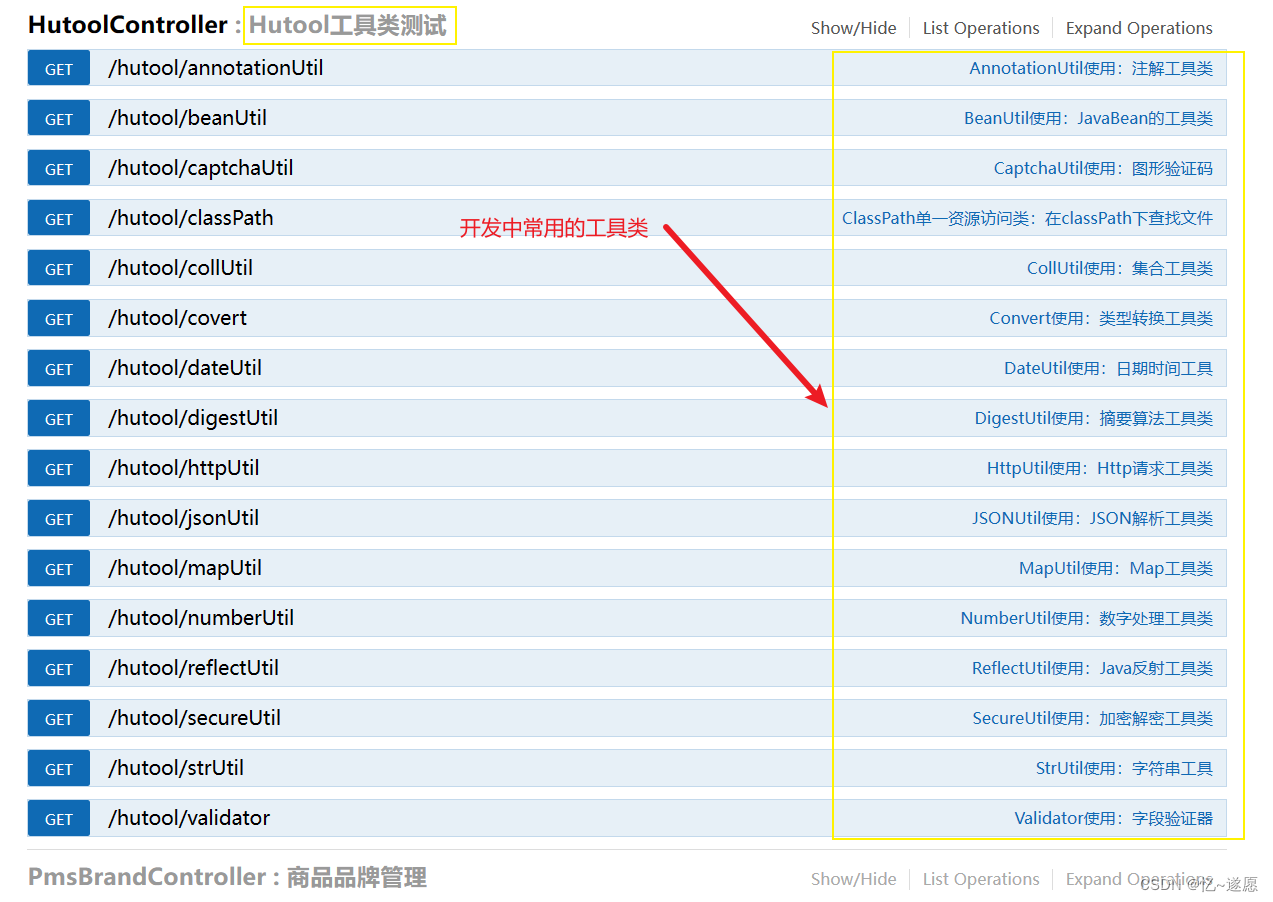This screenshot has width=1273, height=902.
Task: Click GET badge for /hutool/secureUtil
Action: point(59,719)
